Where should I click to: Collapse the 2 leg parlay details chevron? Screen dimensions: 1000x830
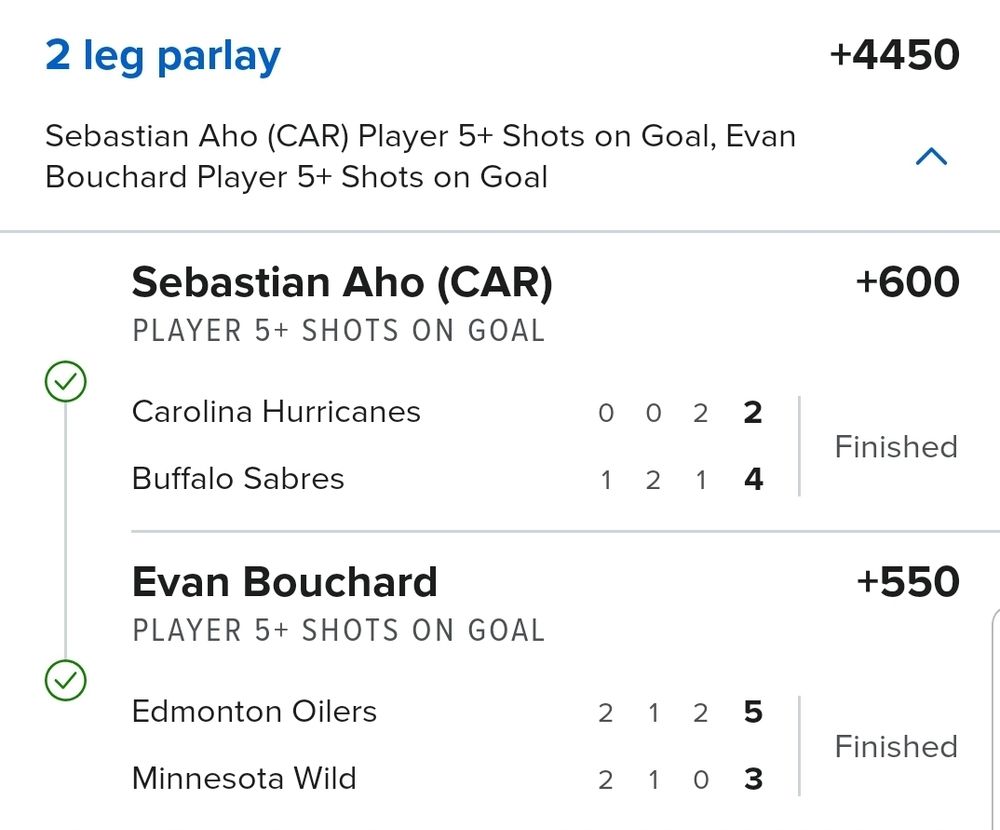931,157
